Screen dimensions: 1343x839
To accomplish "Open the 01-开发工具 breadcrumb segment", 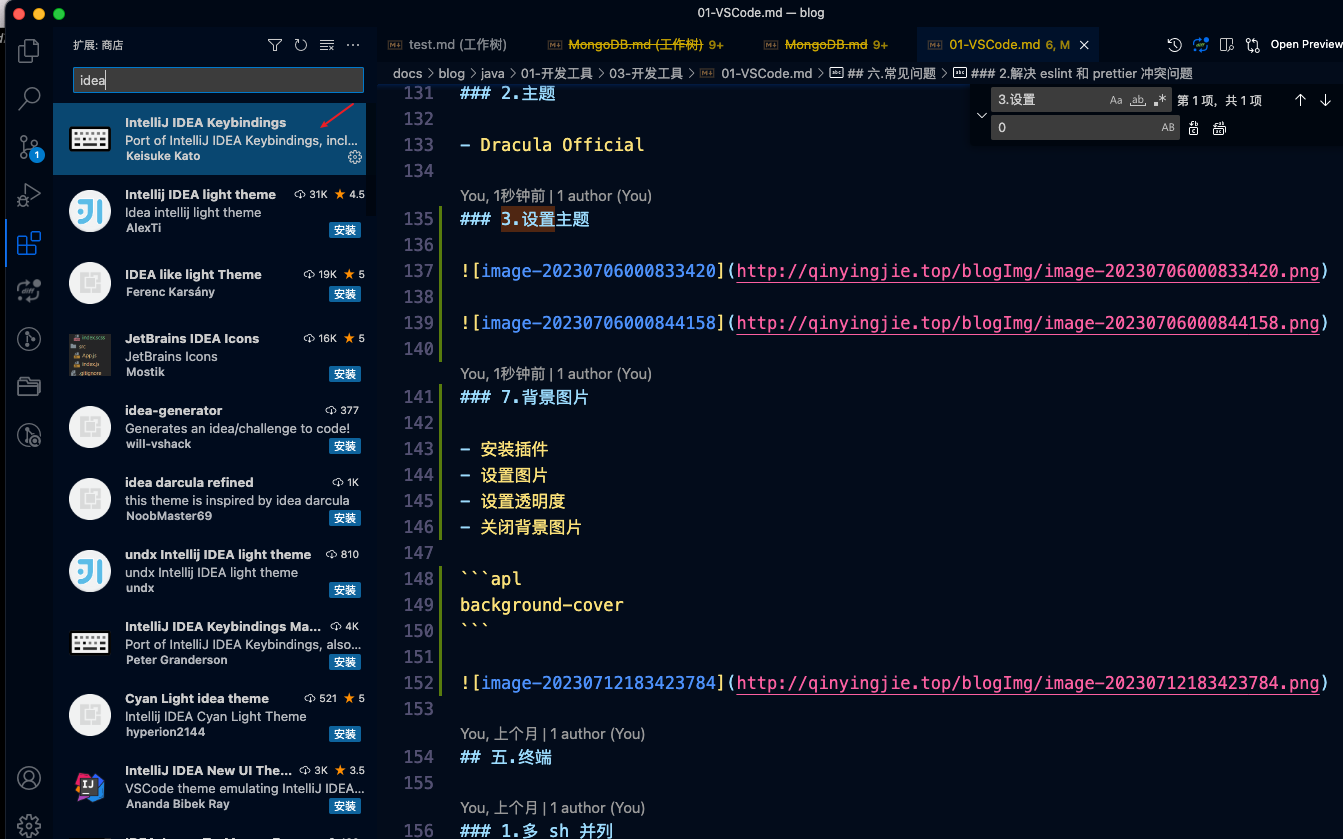I will pyautogui.click(x=557, y=73).
